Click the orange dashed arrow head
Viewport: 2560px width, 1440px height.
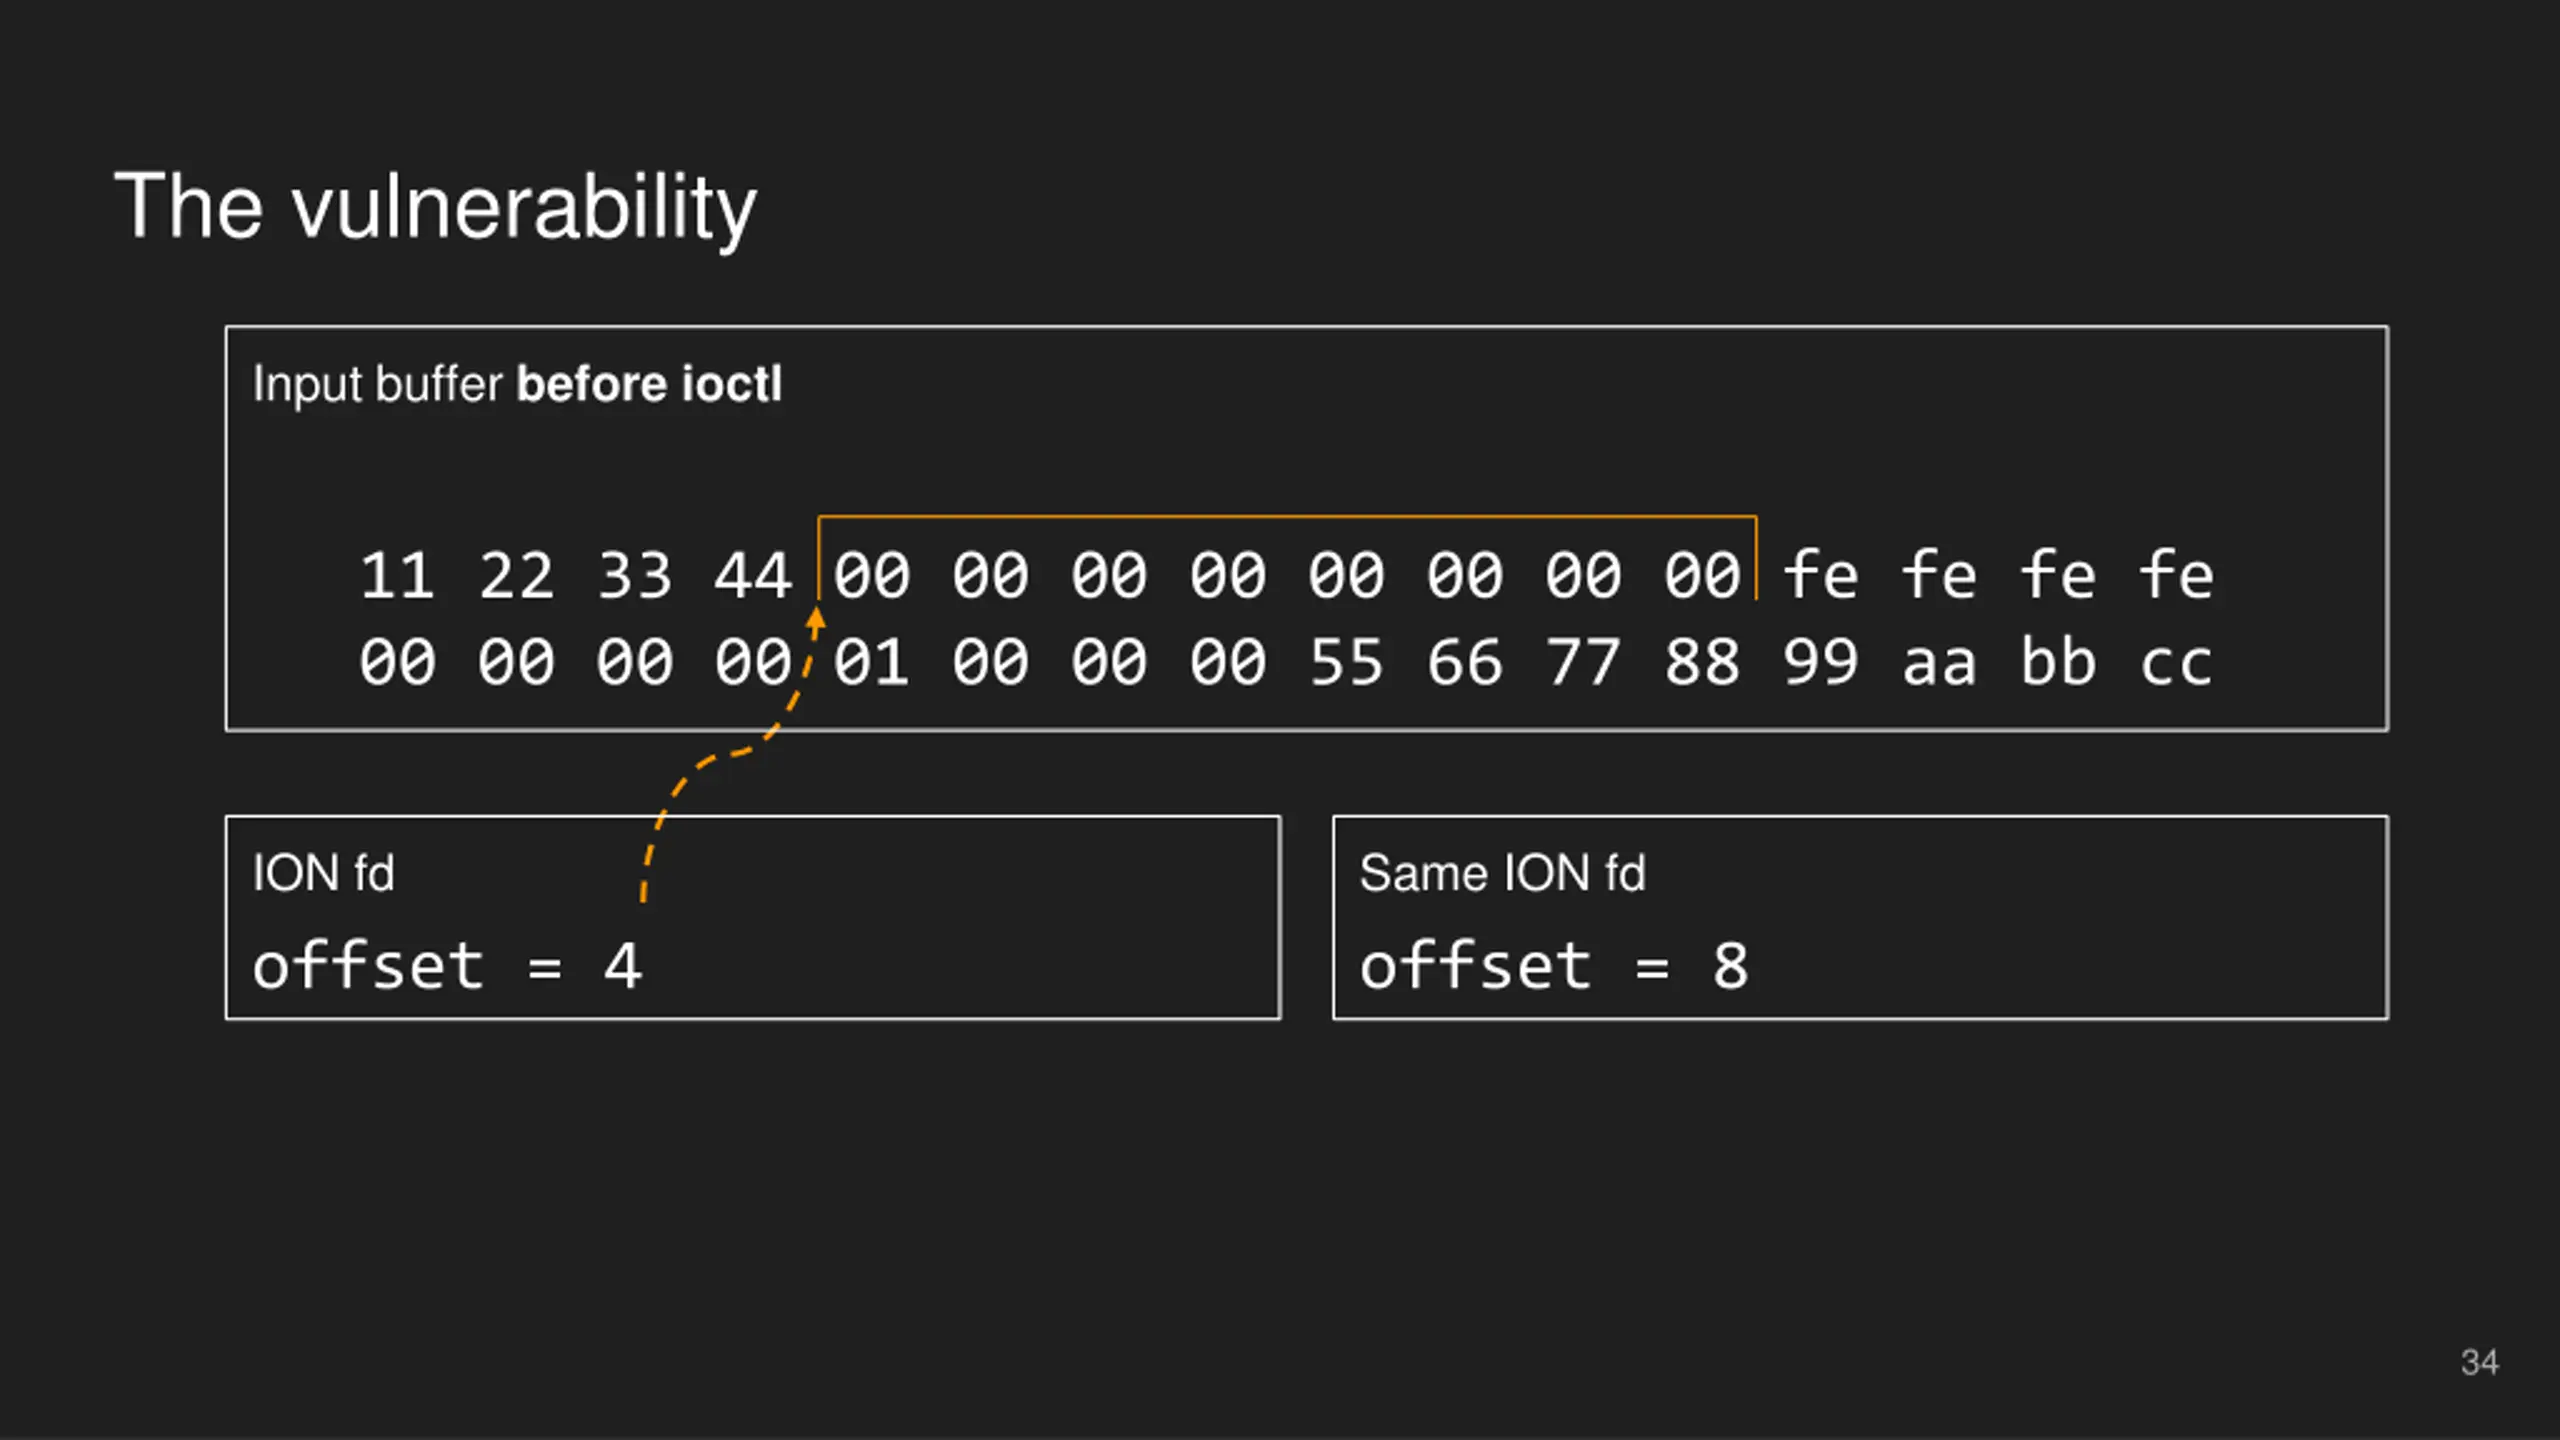pos(816,619)
